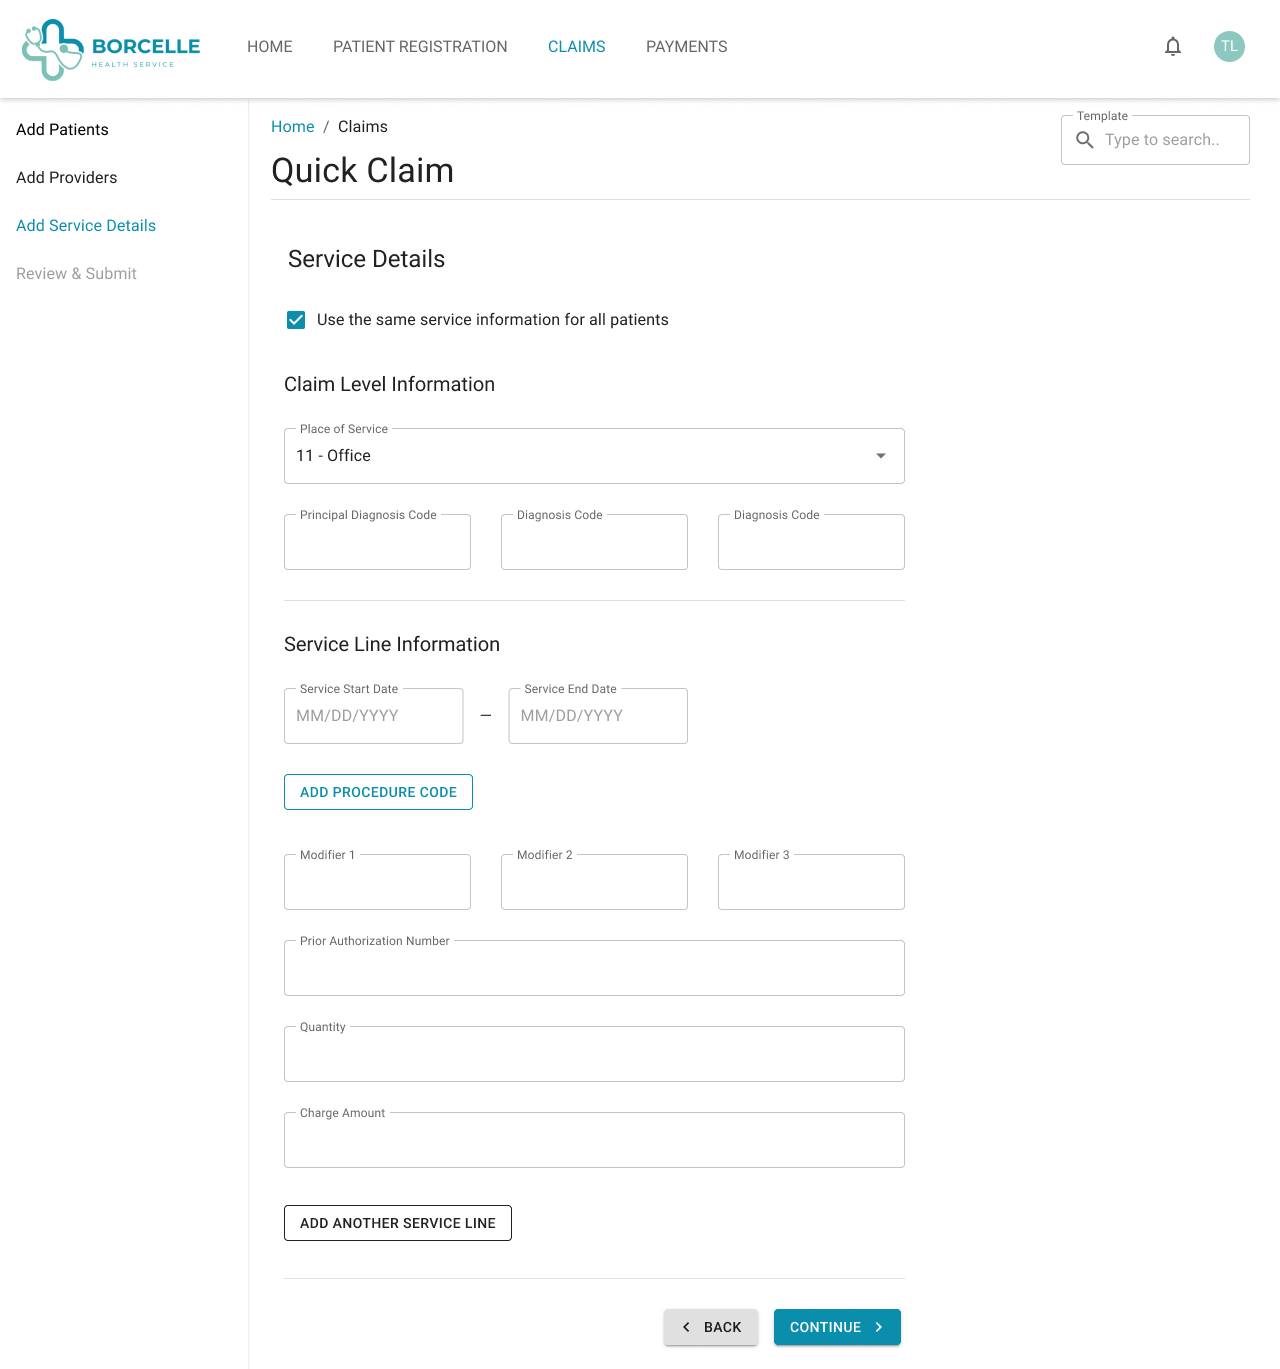
Task: Go back using the Back button
Action: (x=711, y=1327)
